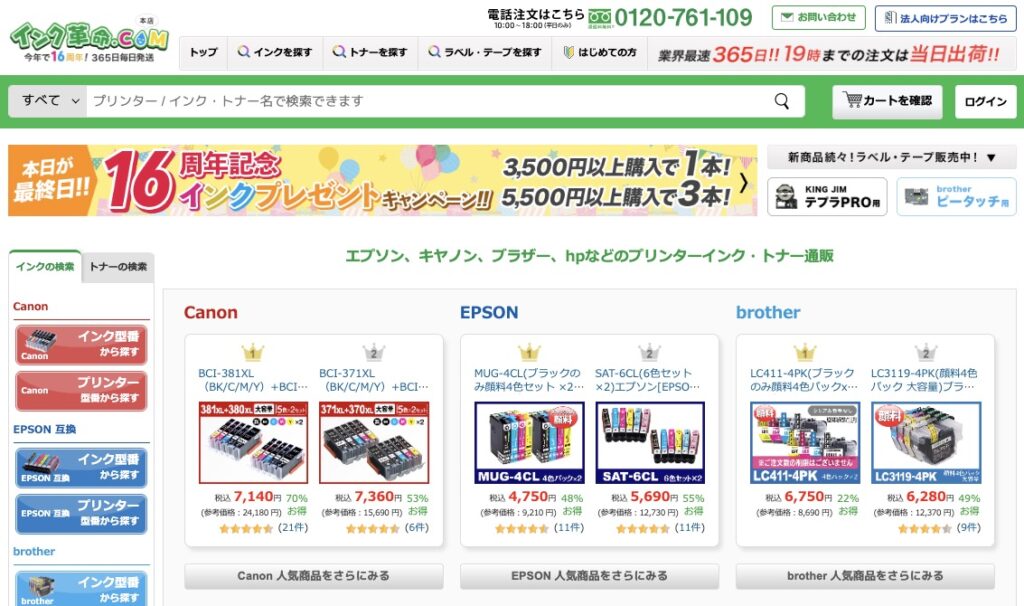Focus the printer/ink name search field
This screenshot has width=1024, height=606.
428,101
